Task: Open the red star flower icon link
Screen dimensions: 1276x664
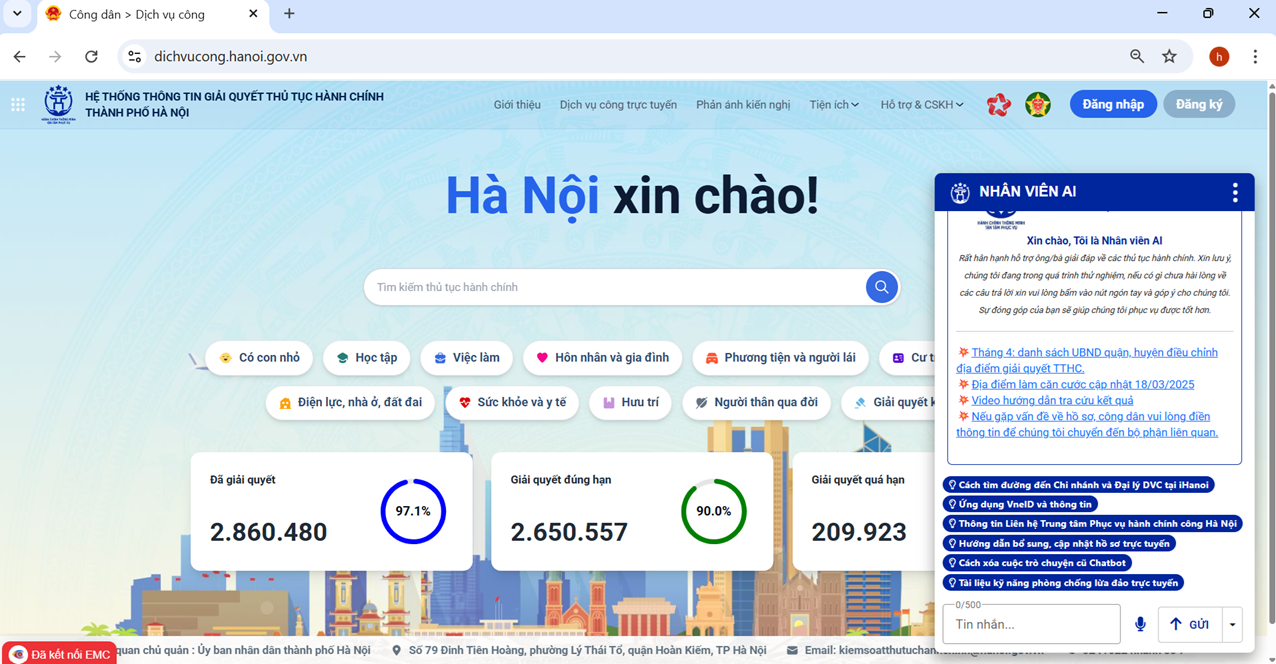Action: (x=998, y=104)
